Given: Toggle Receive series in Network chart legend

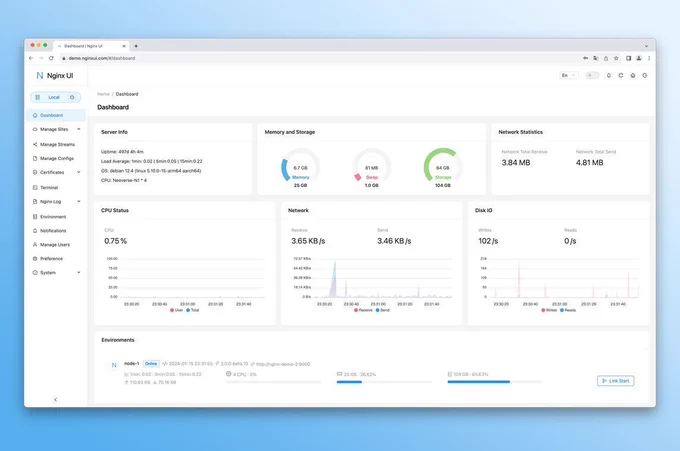Looking at the screenshot, I should pyautogui.click(x=363, y=310).
